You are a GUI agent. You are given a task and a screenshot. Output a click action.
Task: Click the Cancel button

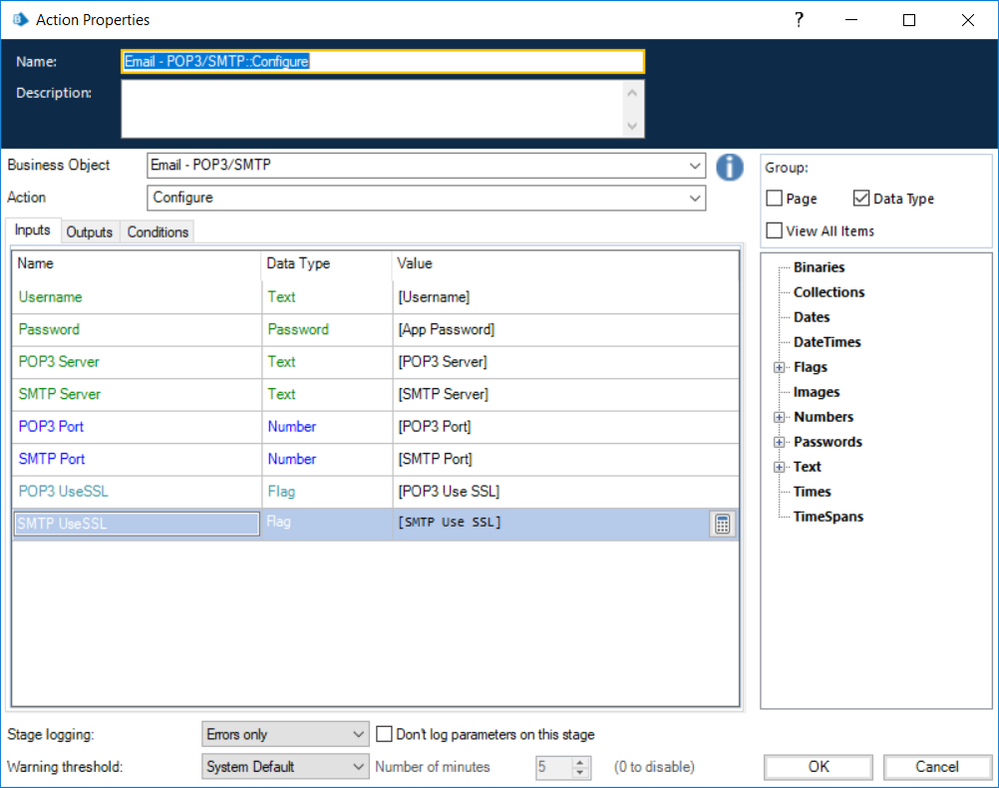coord(937,766)
